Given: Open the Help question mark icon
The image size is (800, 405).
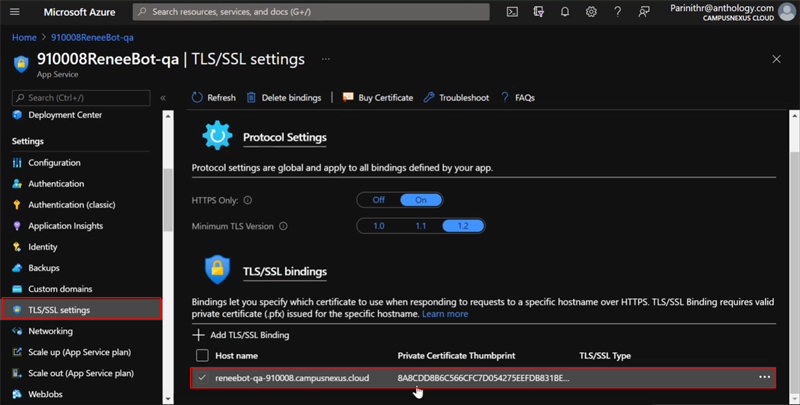Looking at the screenshot, I should tap(617, 12).
